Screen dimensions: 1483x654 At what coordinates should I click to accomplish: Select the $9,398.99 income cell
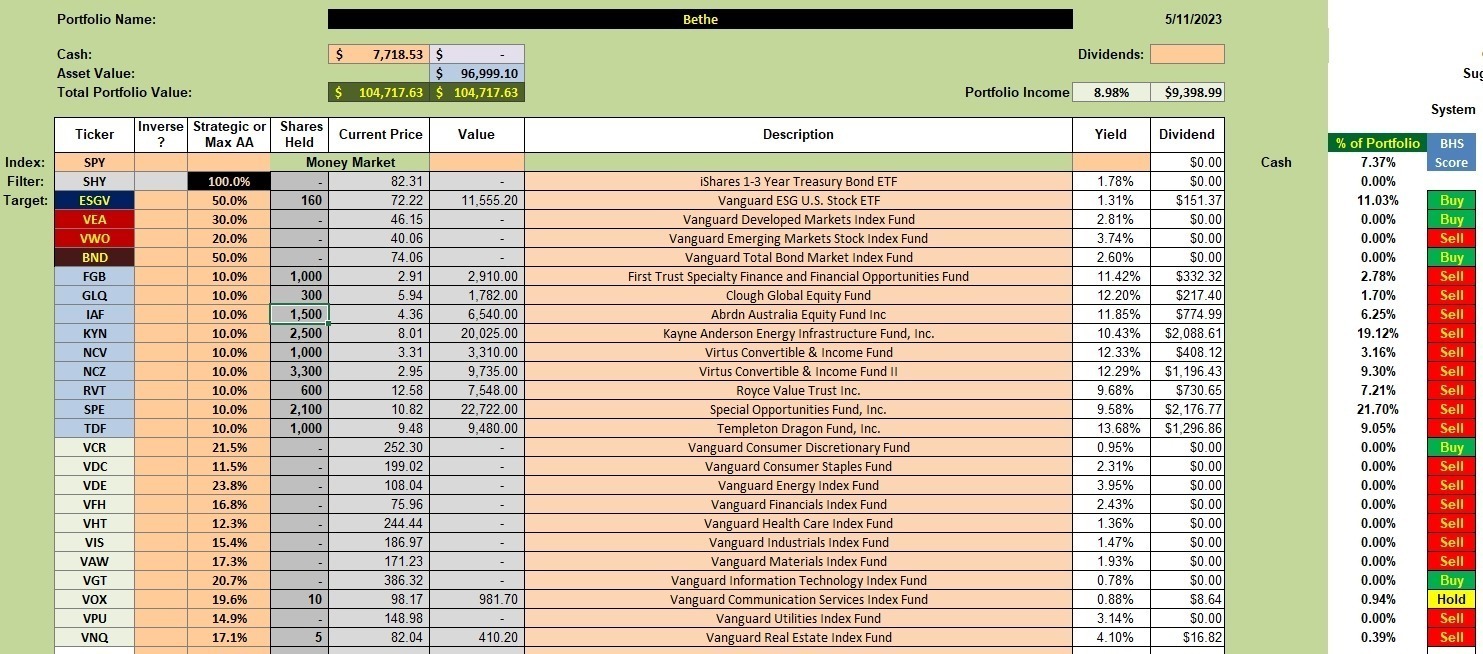coord(1187,93)
